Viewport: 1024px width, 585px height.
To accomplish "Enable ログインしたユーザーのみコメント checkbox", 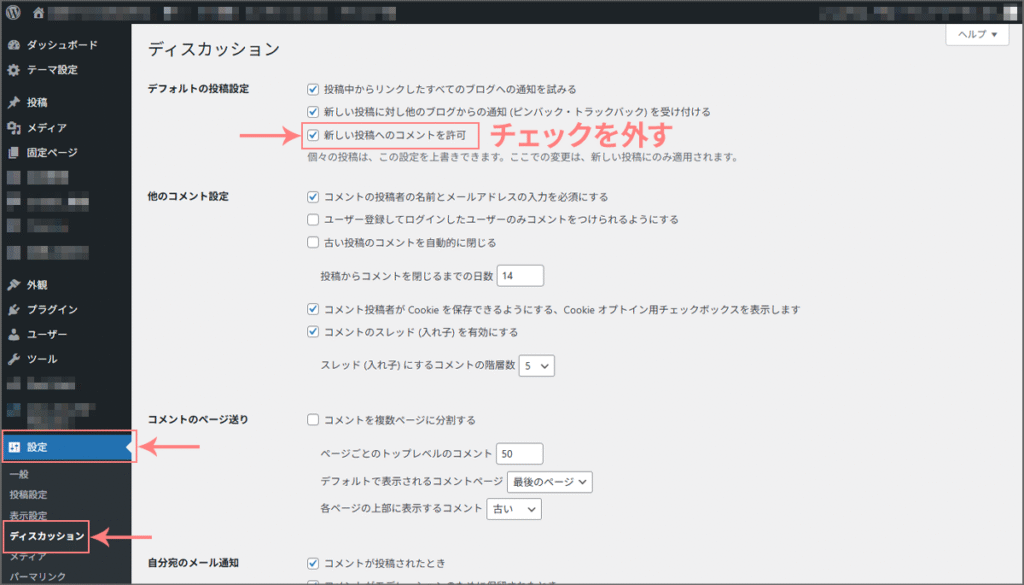I will pos(313,220).
